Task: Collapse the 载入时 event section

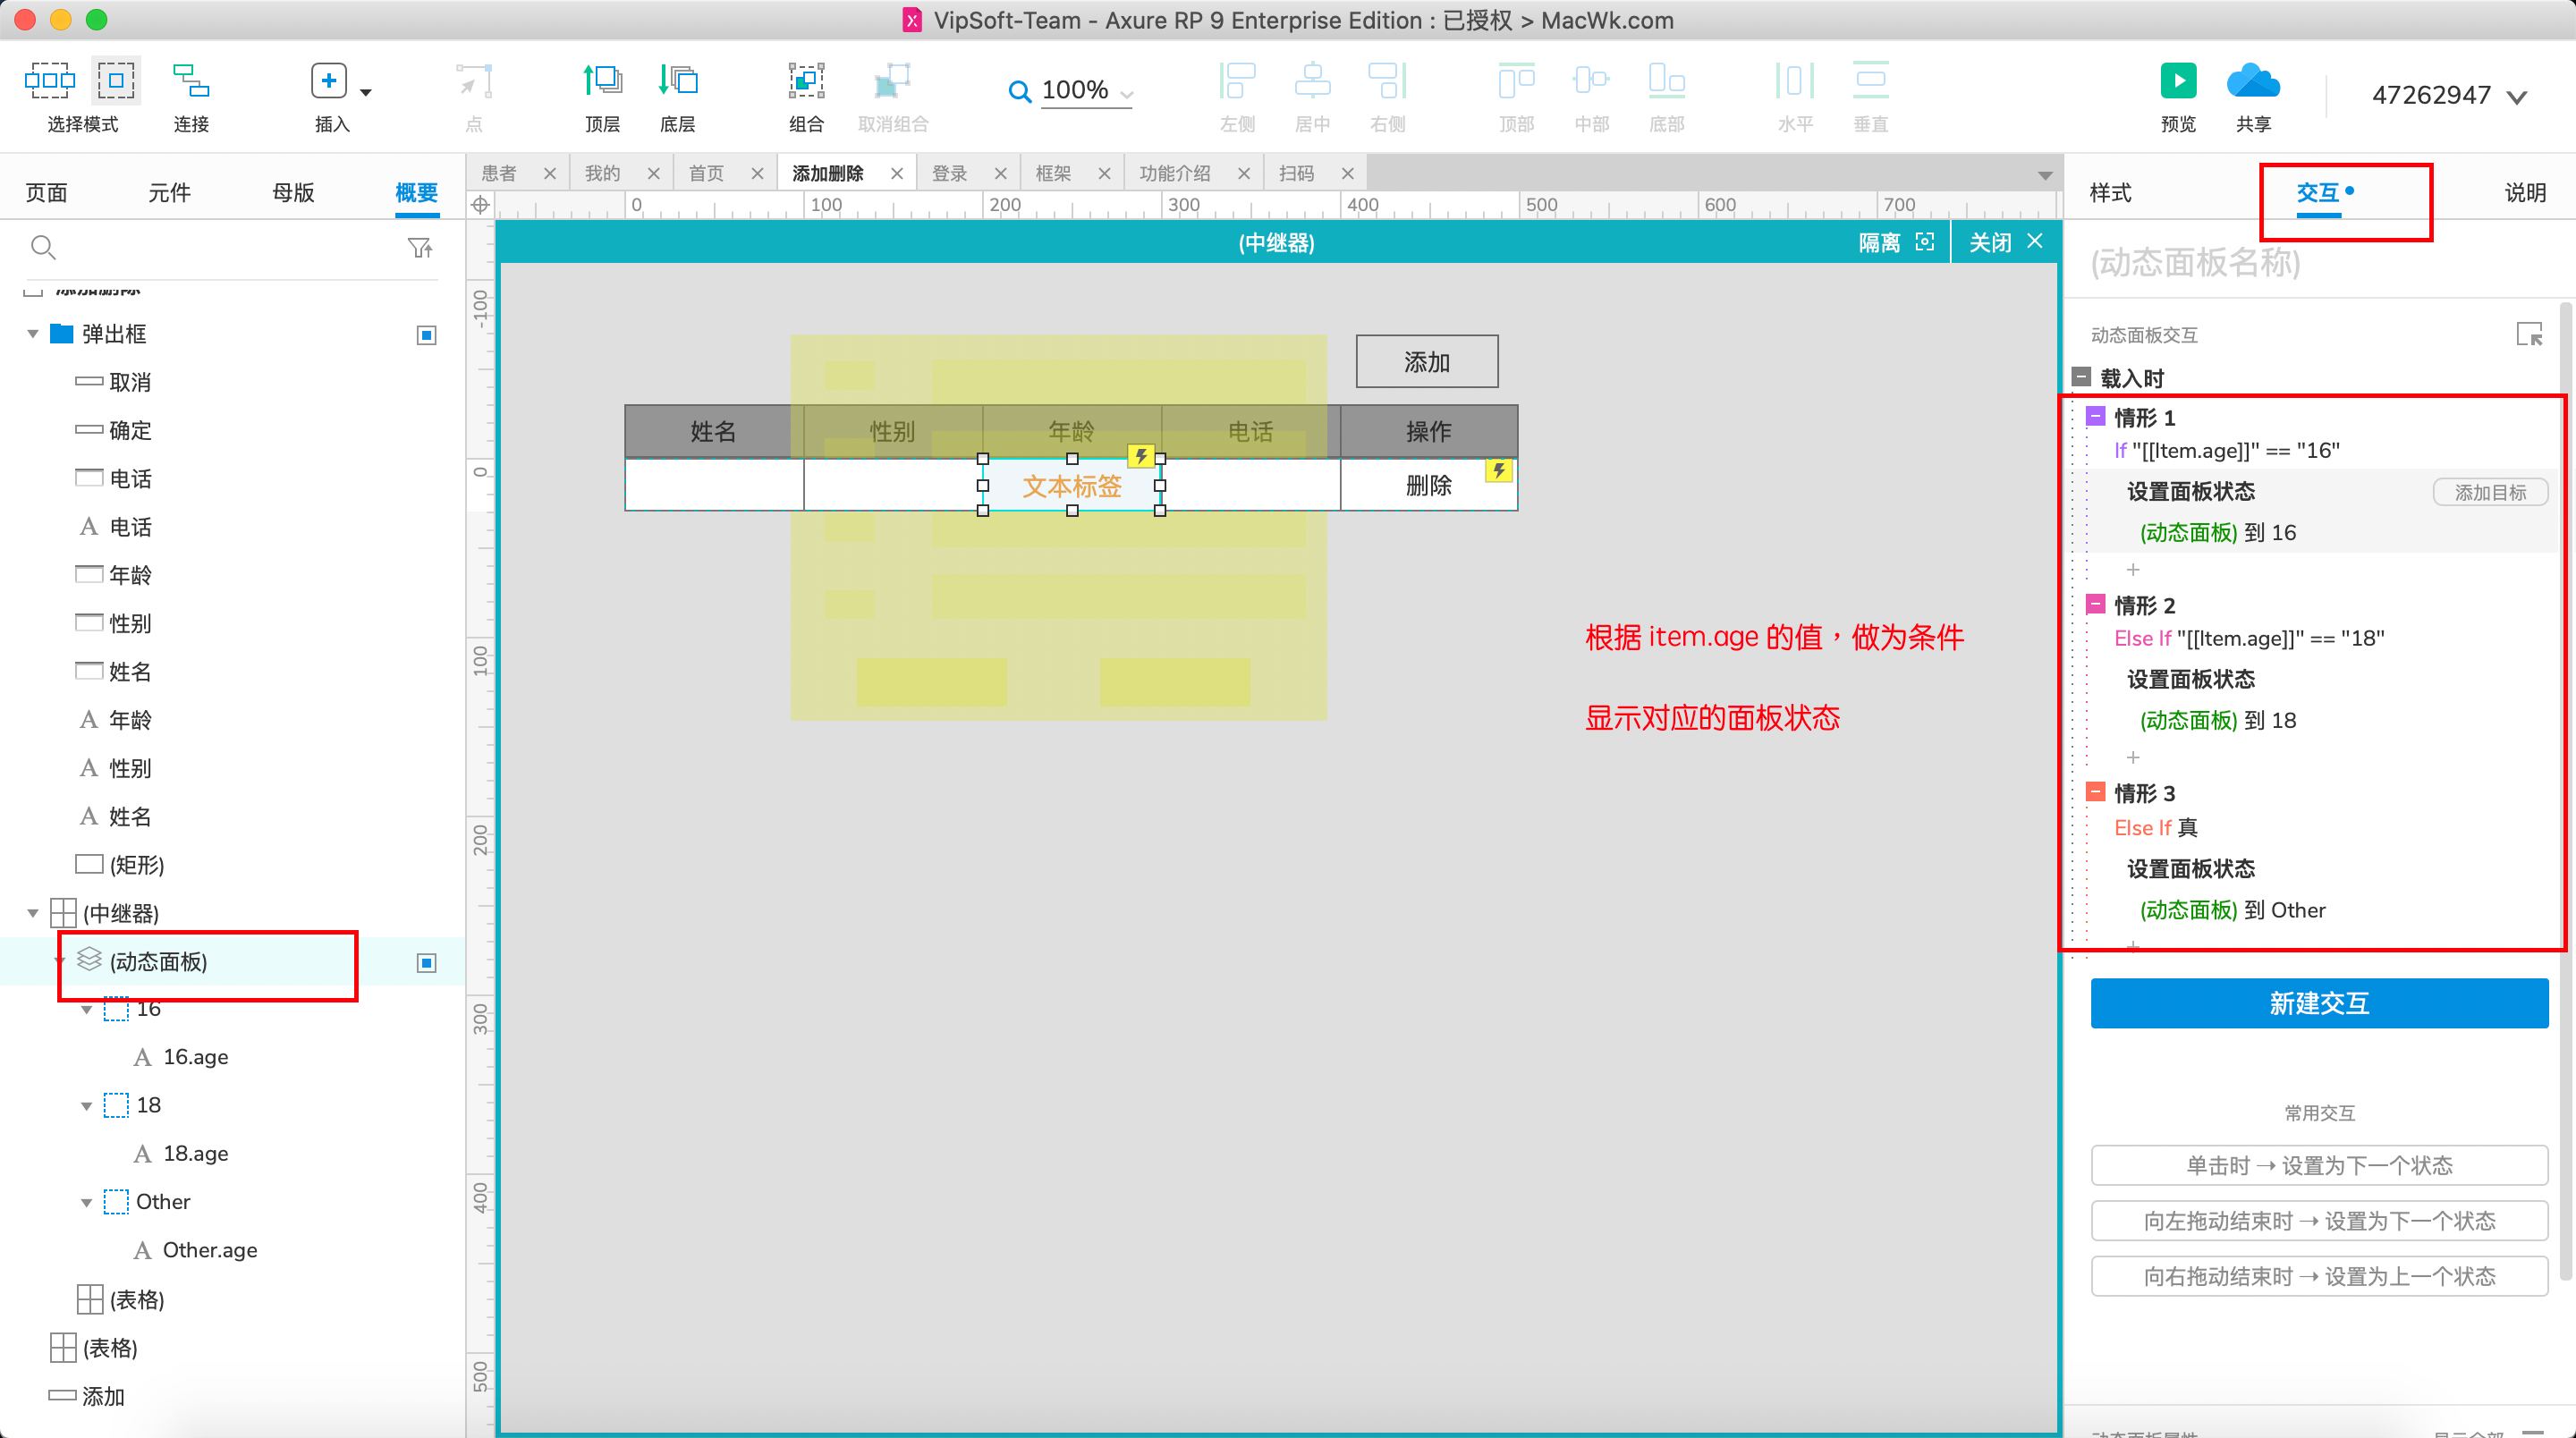Action: [2081, 377]
